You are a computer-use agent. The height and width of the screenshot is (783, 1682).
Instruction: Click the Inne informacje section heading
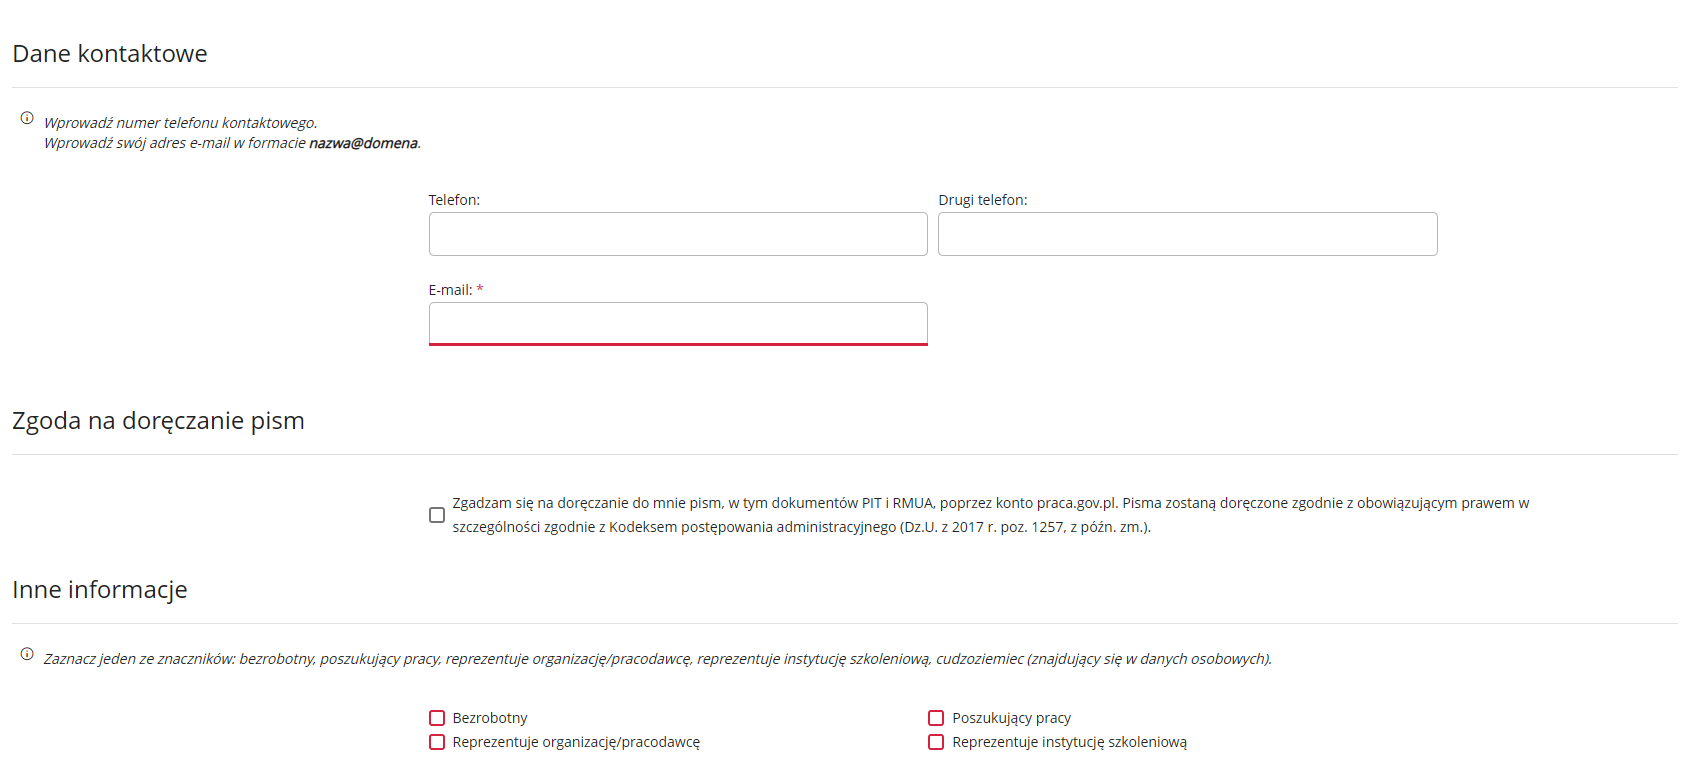tap(100, 590)
